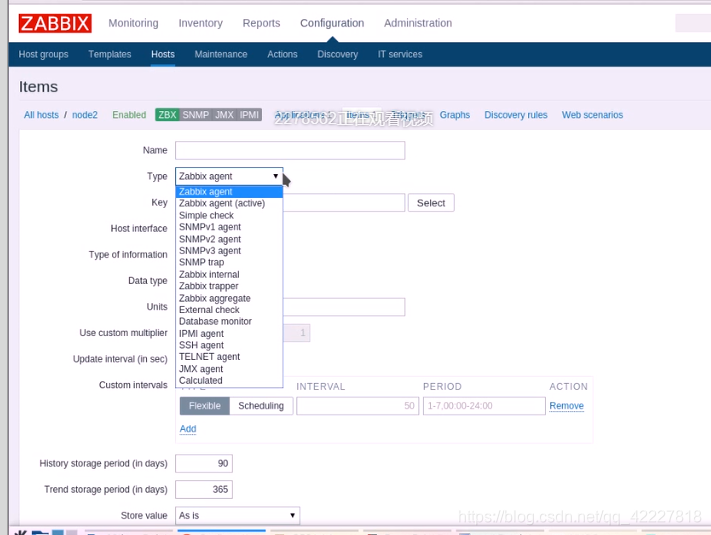Select Scheduling custom interval type
The height and width of the screenshot is (535, 711).
[x=261, y=406]
